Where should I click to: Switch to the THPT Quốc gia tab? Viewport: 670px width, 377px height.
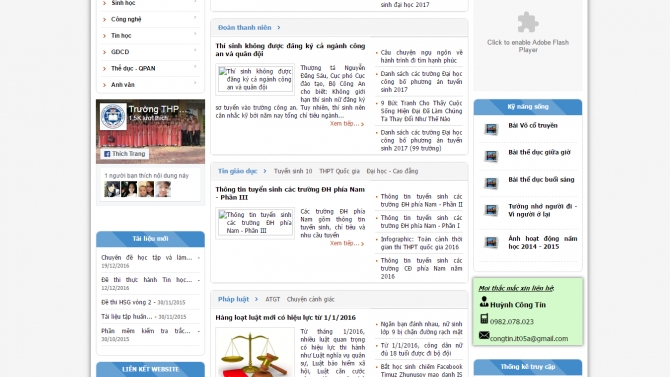[339, 171]
